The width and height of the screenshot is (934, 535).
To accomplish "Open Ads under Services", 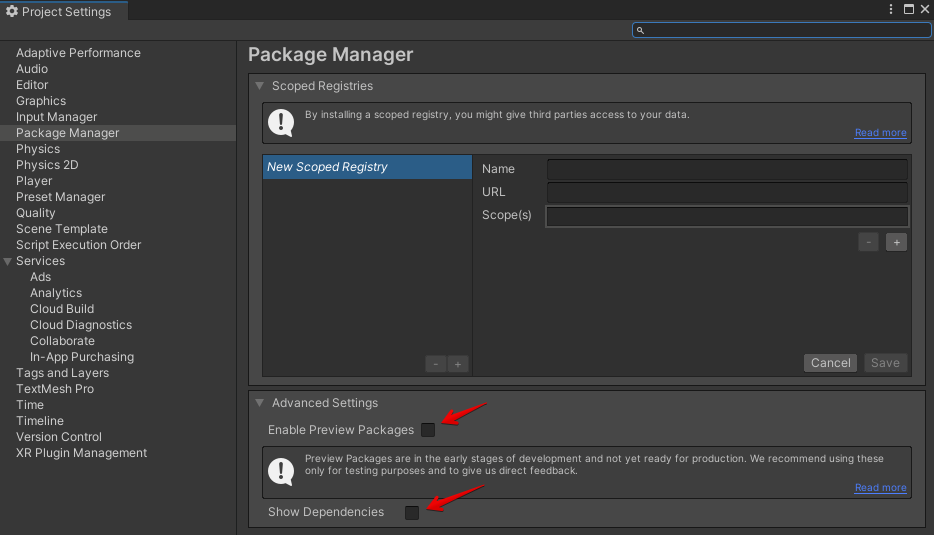I will [x=41, y=277].
